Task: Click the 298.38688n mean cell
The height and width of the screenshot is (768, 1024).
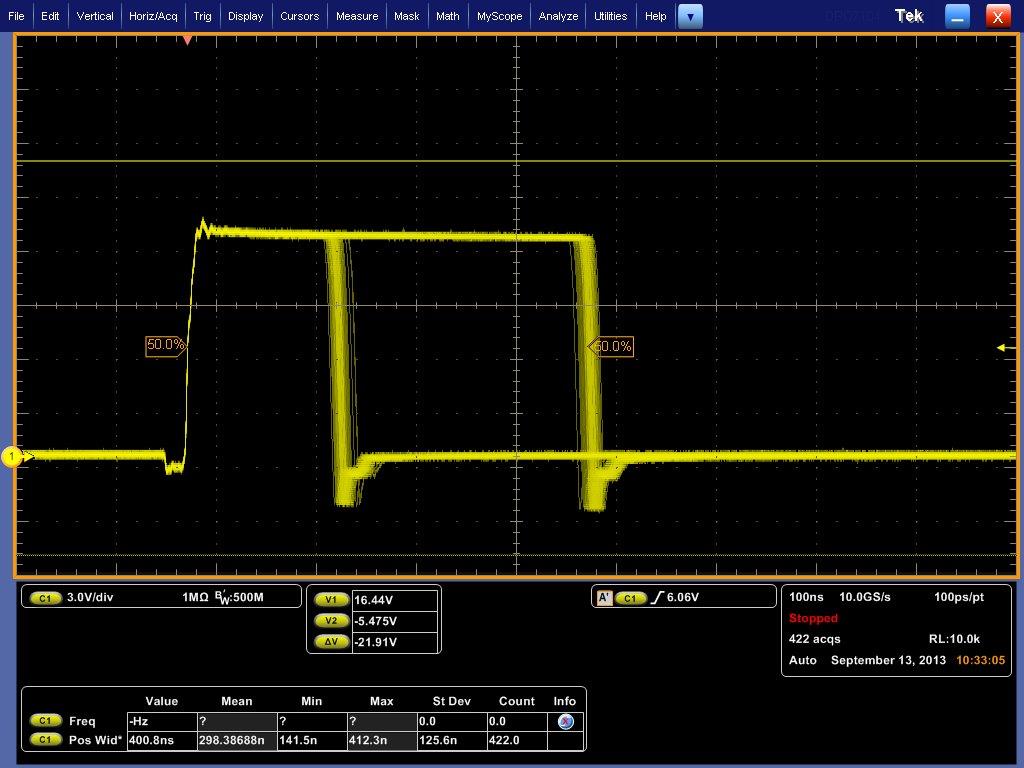Action: (237, 741)
